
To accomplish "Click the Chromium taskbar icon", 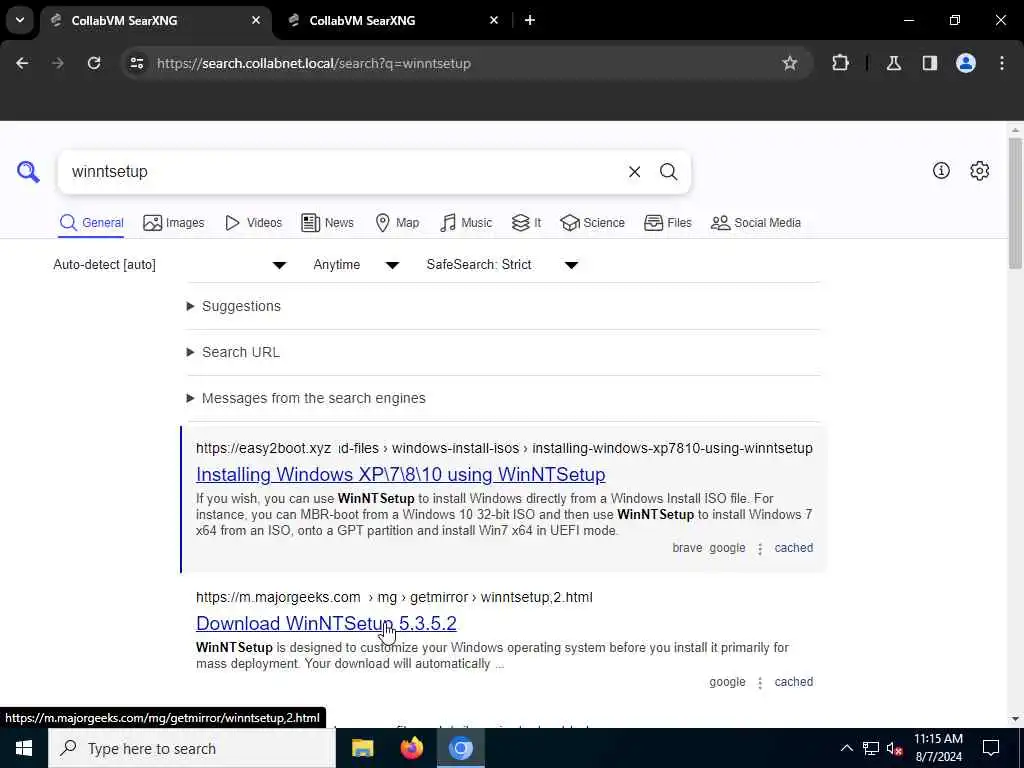I will click(460, 748).
